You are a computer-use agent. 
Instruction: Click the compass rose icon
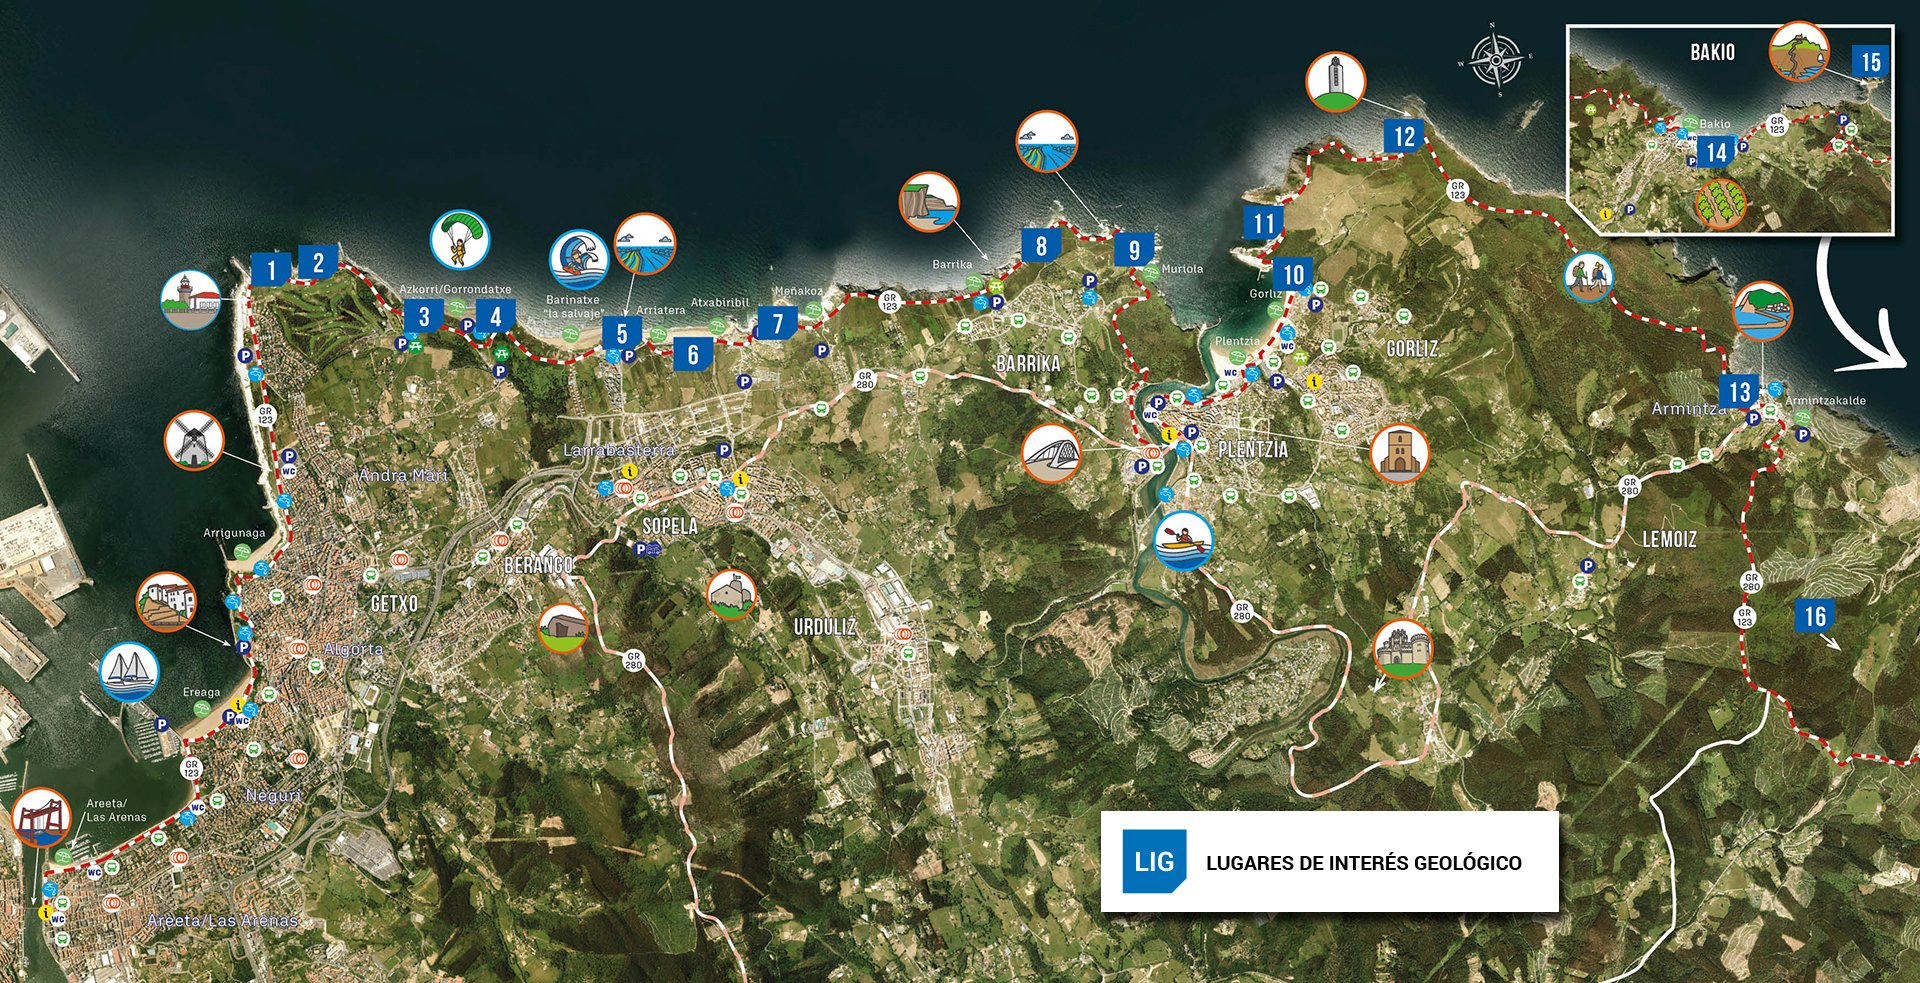[1495, 60]
